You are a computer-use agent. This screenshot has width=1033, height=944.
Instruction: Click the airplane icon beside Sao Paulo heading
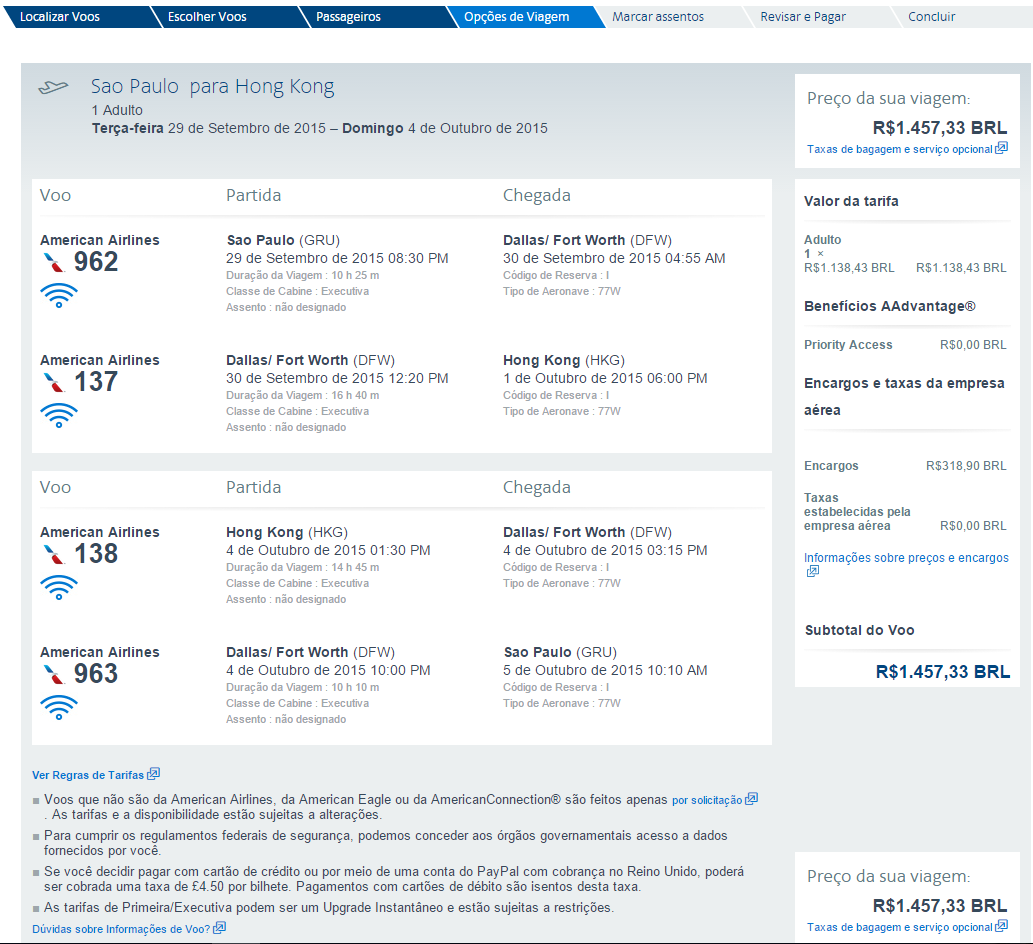[53, 87]
